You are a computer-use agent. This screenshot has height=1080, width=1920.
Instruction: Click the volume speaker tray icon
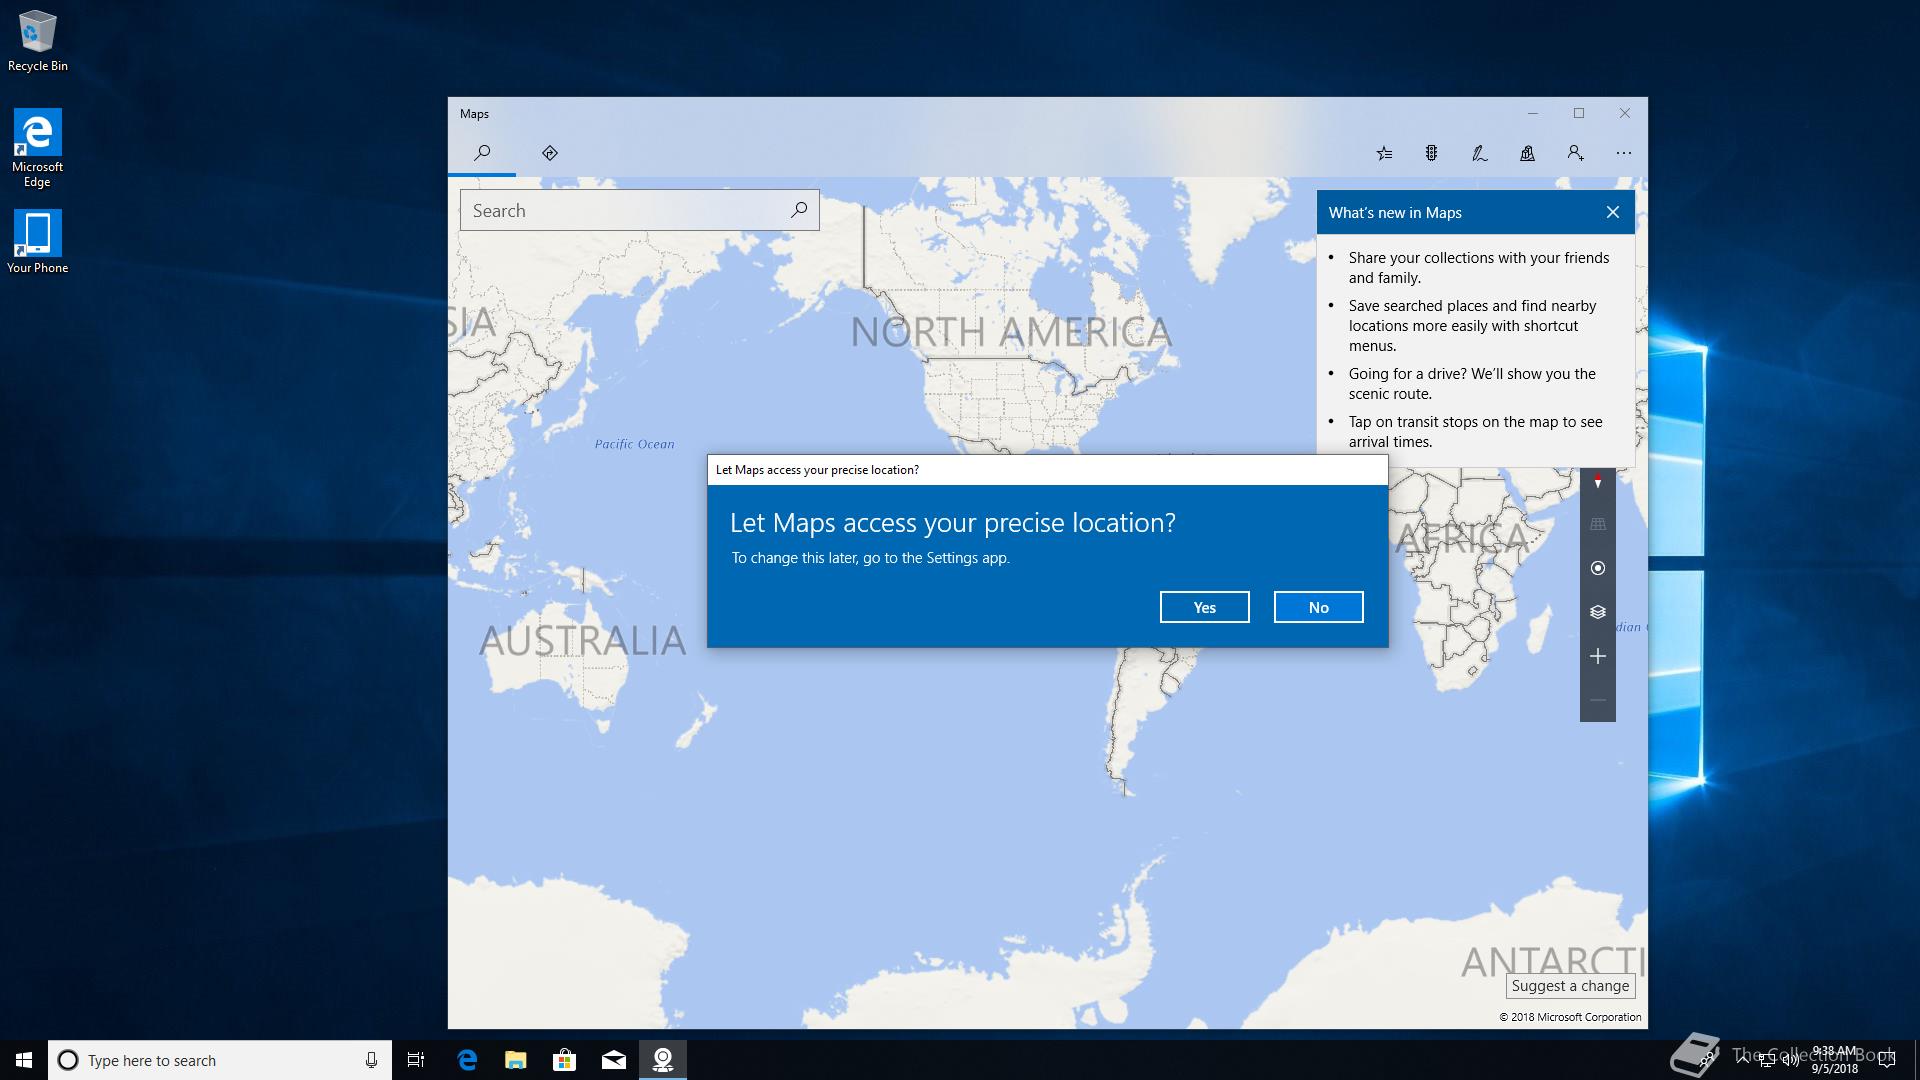[x=1790, y=1060]
